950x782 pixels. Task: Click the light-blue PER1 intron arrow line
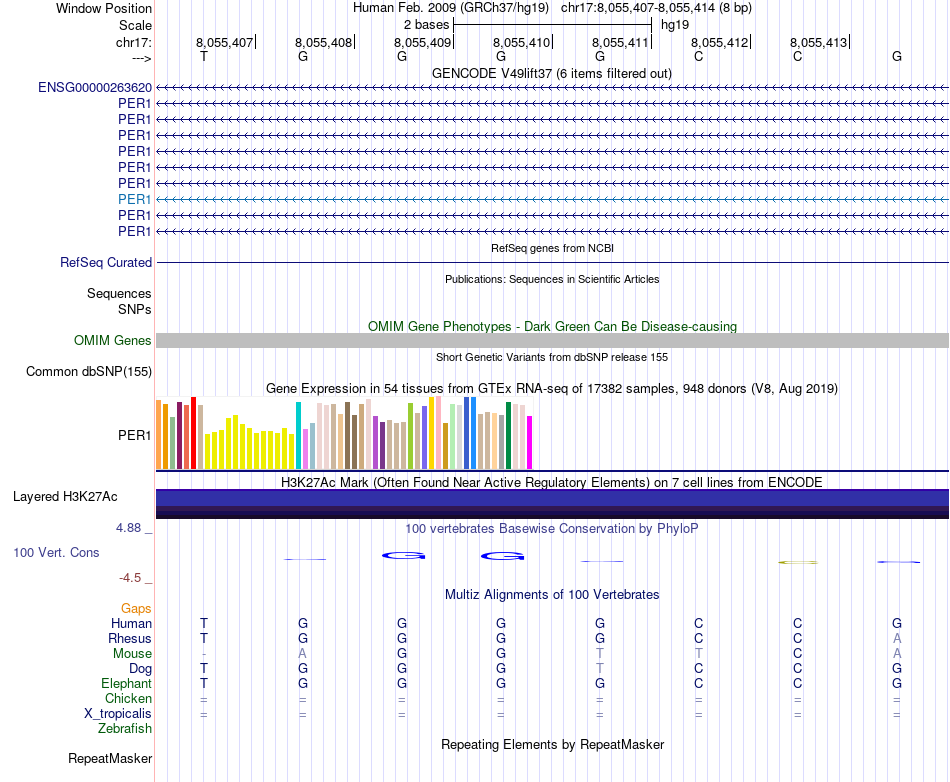(x=552, y=199)
